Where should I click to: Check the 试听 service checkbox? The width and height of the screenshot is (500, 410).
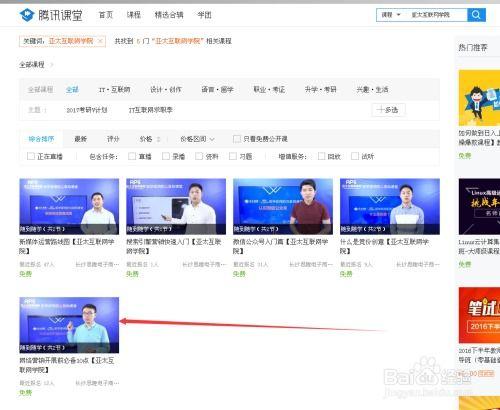(x=355, y=156)
